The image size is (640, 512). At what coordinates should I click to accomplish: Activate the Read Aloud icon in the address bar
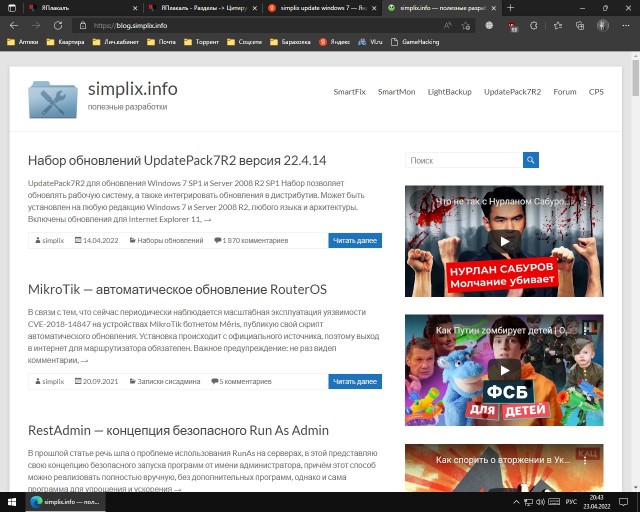click(447, 26)
